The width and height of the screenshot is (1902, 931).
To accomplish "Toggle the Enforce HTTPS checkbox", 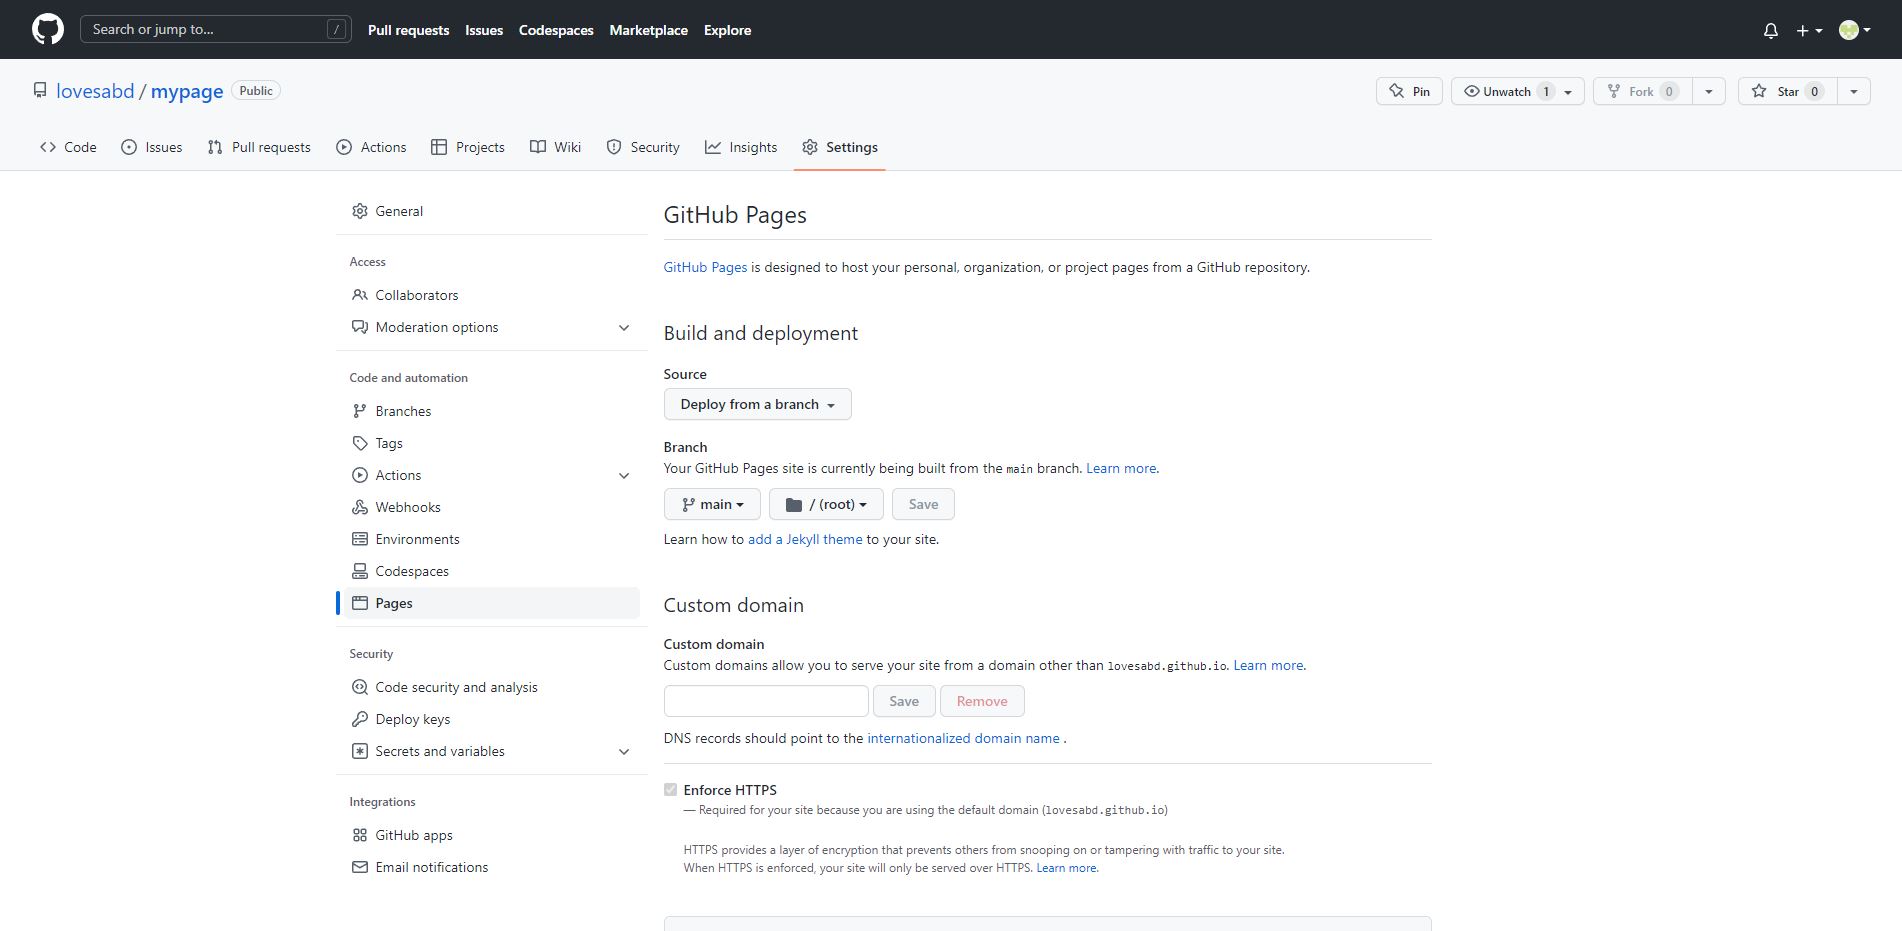I will tap(670, 790).
